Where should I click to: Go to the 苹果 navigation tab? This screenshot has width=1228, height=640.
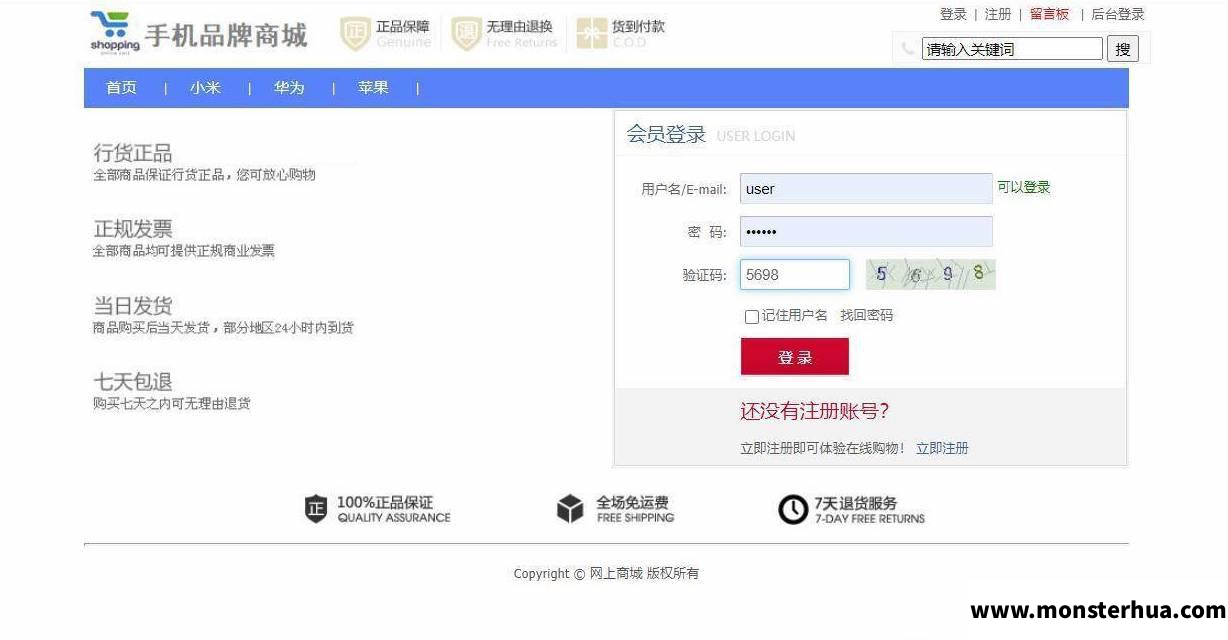click(x=373, y=88)
